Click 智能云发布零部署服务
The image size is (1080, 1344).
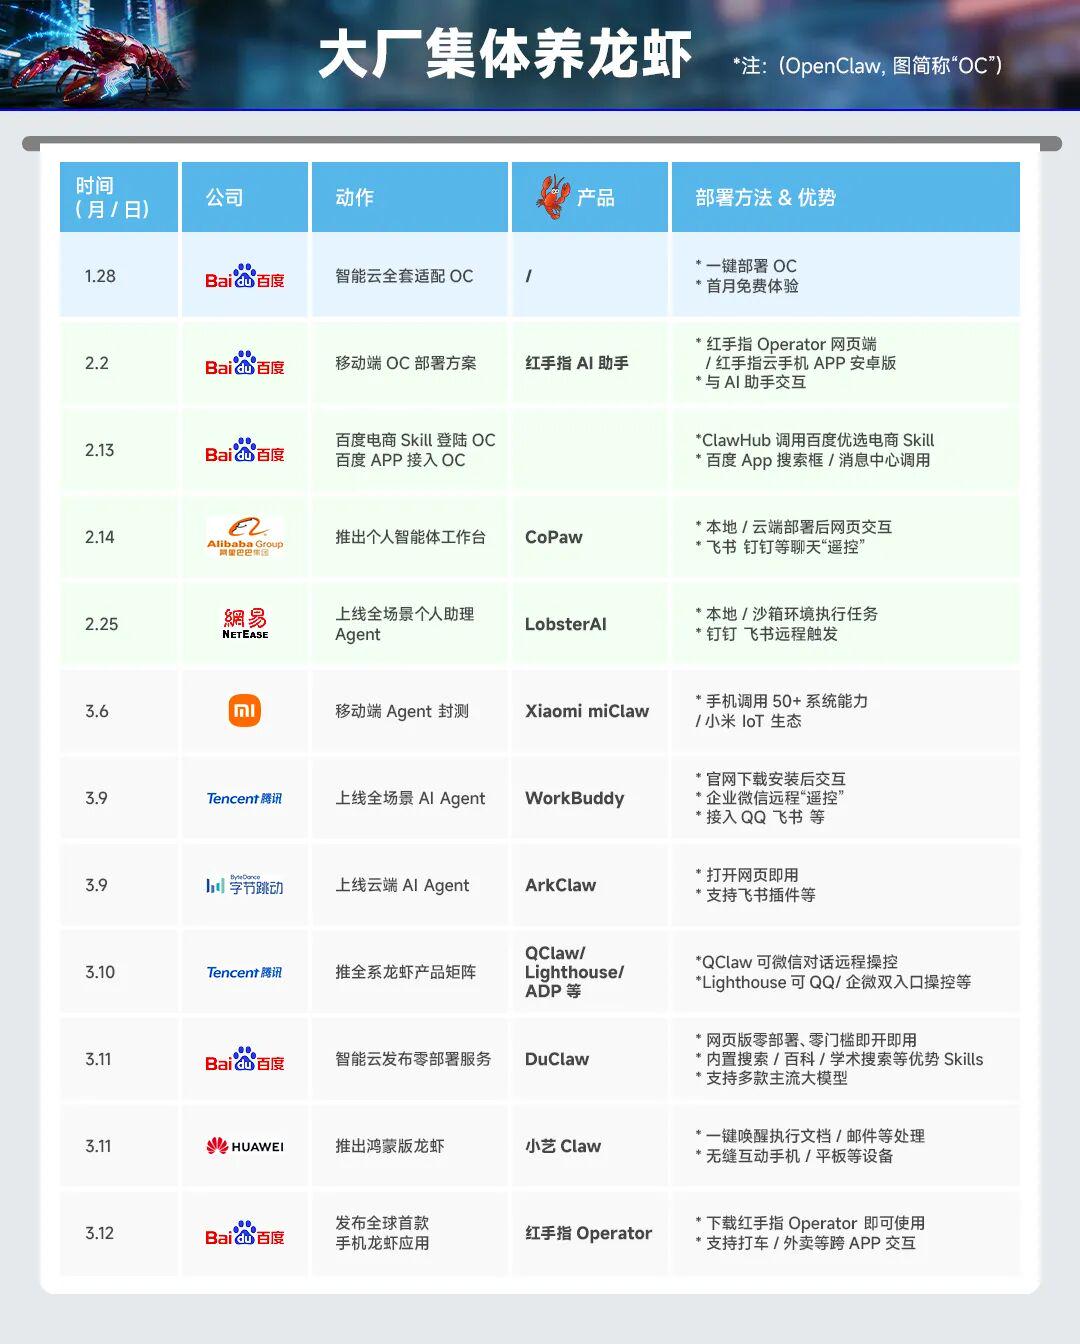point(413,1059)
